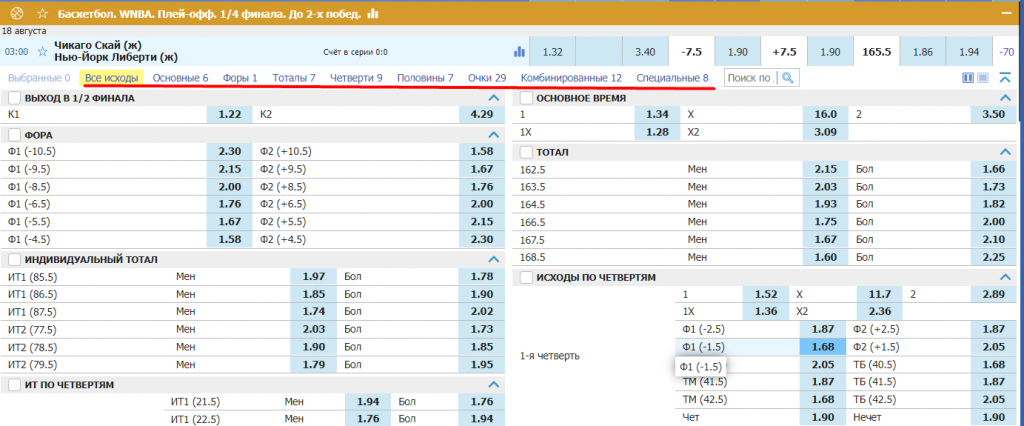Check the ТОТАЛ section checkbox
The image size is (1024, 426).
pos(524,152)
